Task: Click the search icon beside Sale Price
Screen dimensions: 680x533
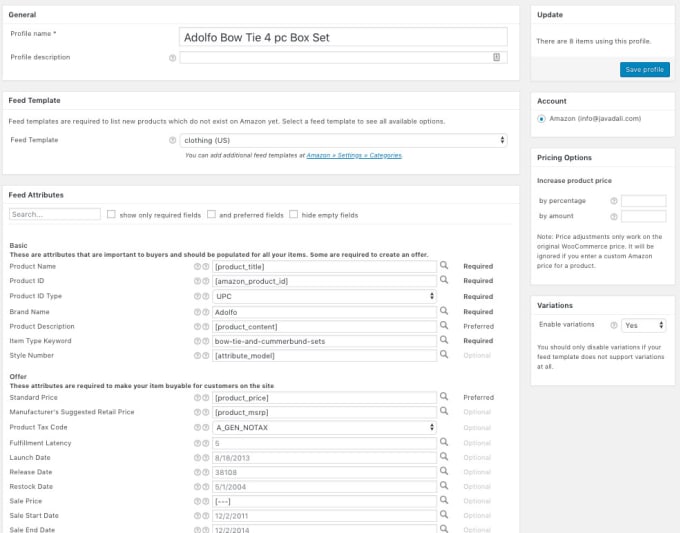Action: [444, 500]
